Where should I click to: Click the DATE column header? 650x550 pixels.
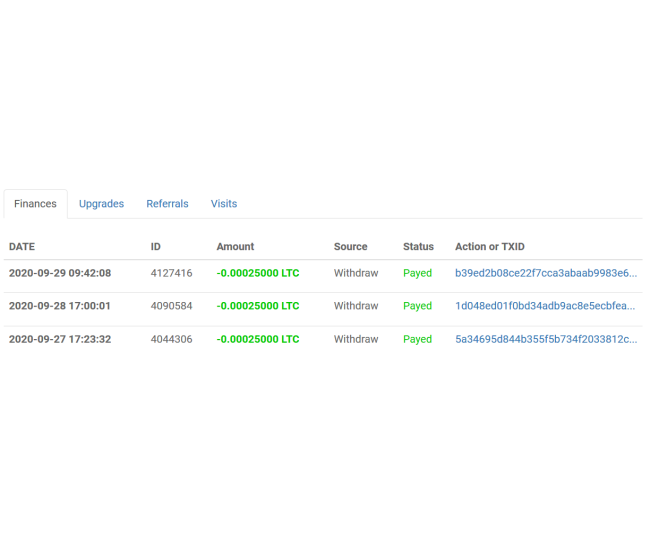click(x=22, y=246)
